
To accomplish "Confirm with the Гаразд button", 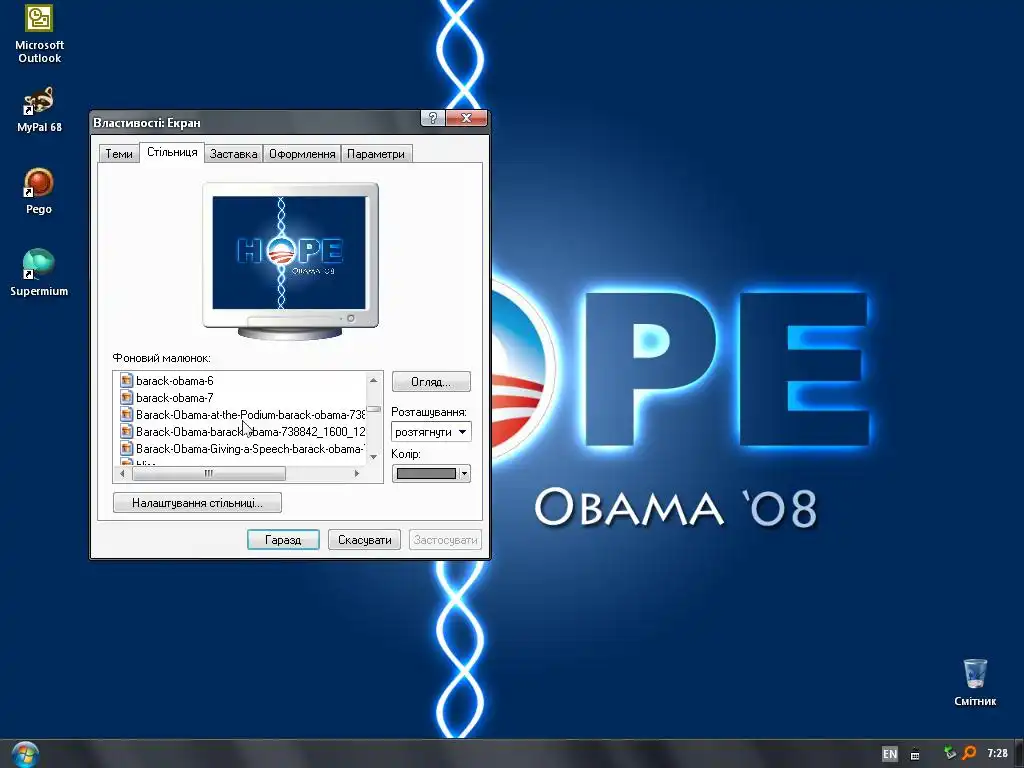I will pyautogui.click(x=283, y=540).
